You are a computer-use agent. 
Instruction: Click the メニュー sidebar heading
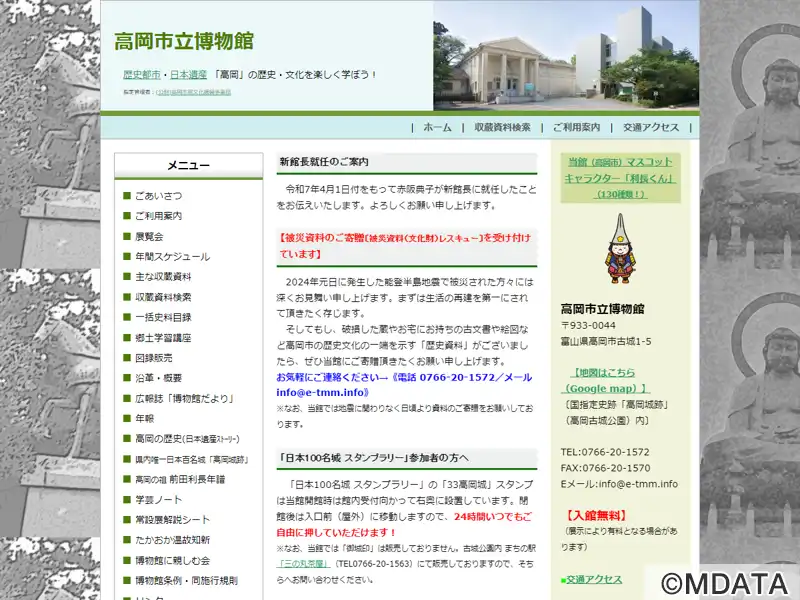pyautogui.click(x=189, y=165)
